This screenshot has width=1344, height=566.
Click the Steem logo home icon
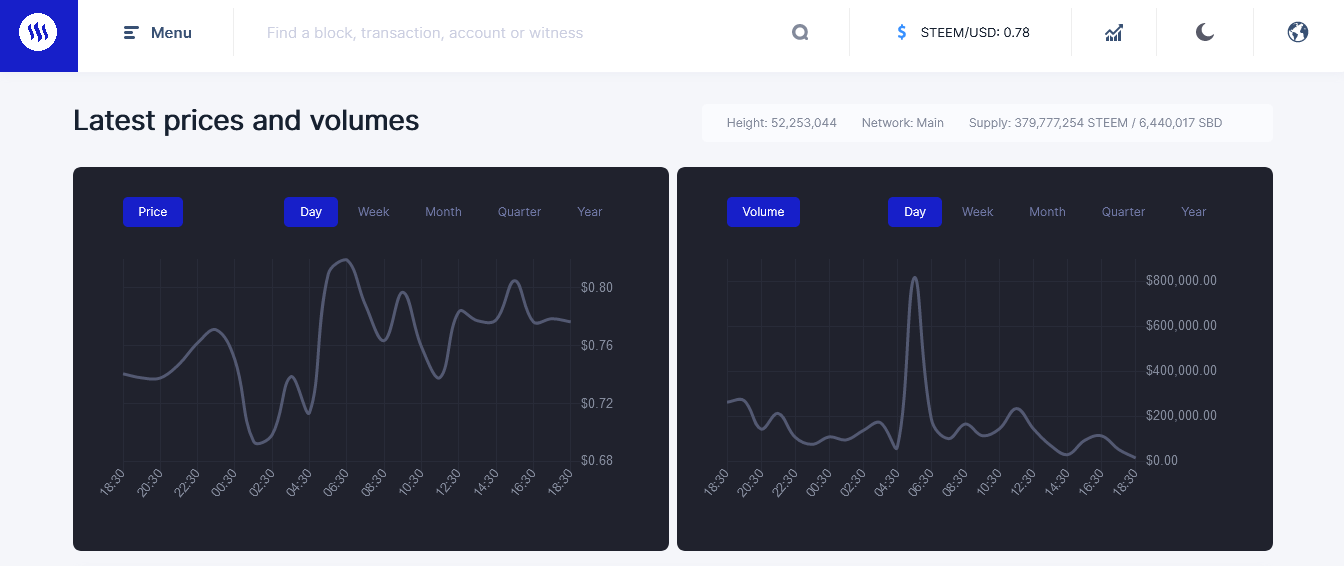tap(38, 33)
